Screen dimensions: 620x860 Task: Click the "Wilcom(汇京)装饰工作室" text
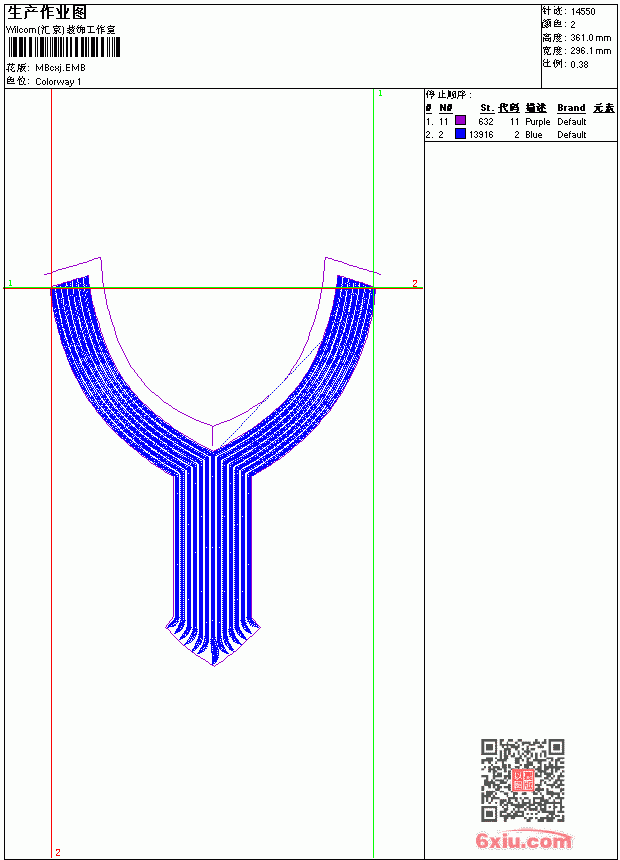click(61, 30)
